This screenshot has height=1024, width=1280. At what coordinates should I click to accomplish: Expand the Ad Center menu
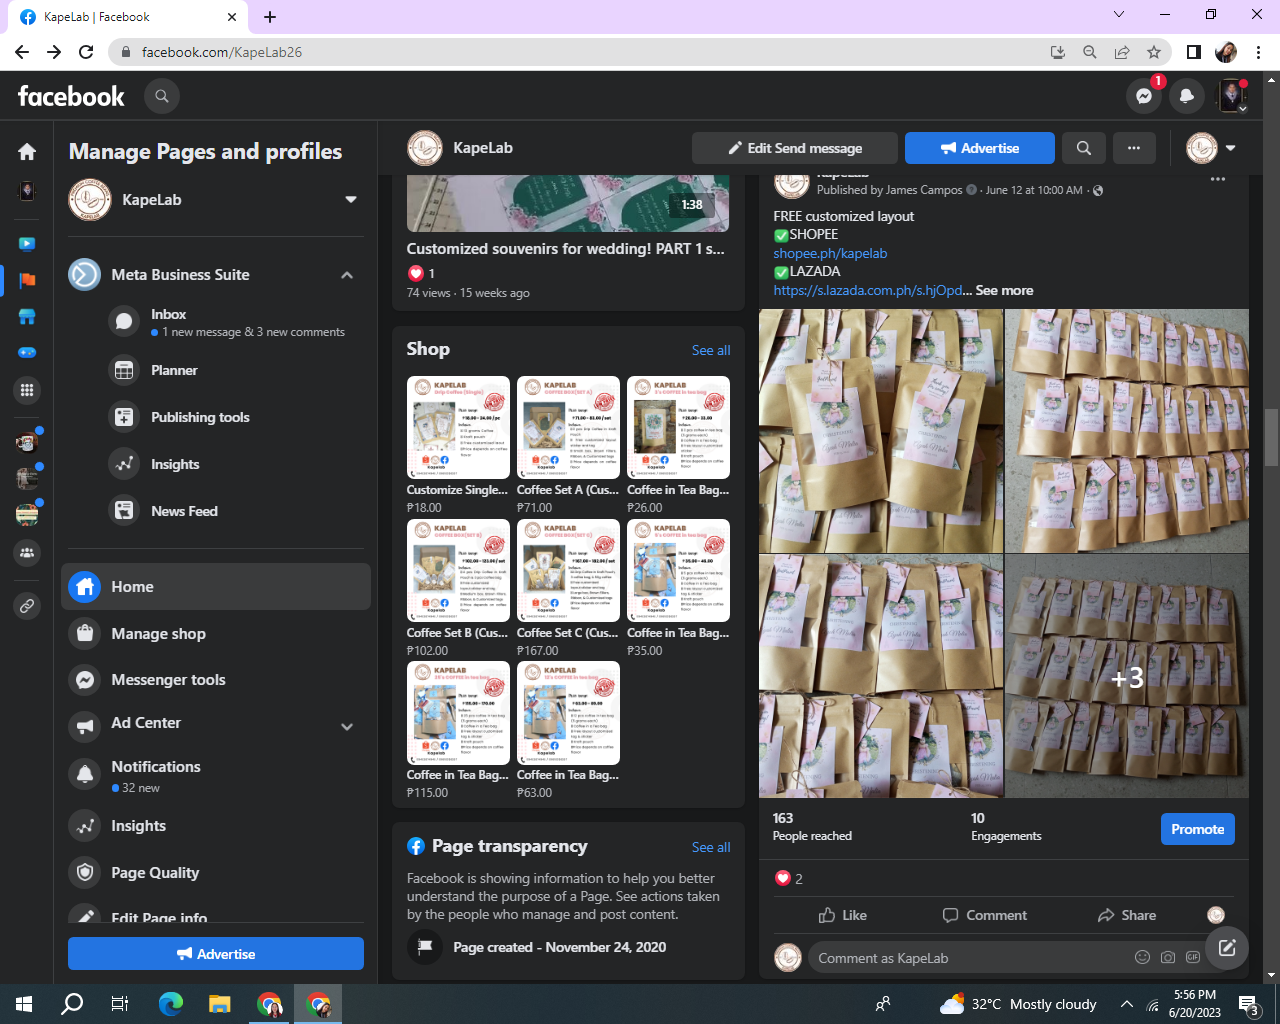point(347,726)
